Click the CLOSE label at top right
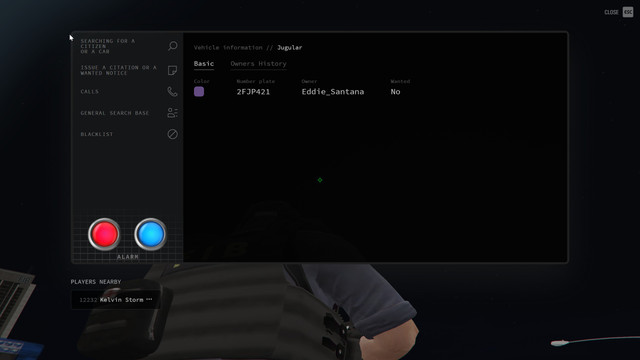This screenshot has height=360, width=640. (x=611, y=12)
